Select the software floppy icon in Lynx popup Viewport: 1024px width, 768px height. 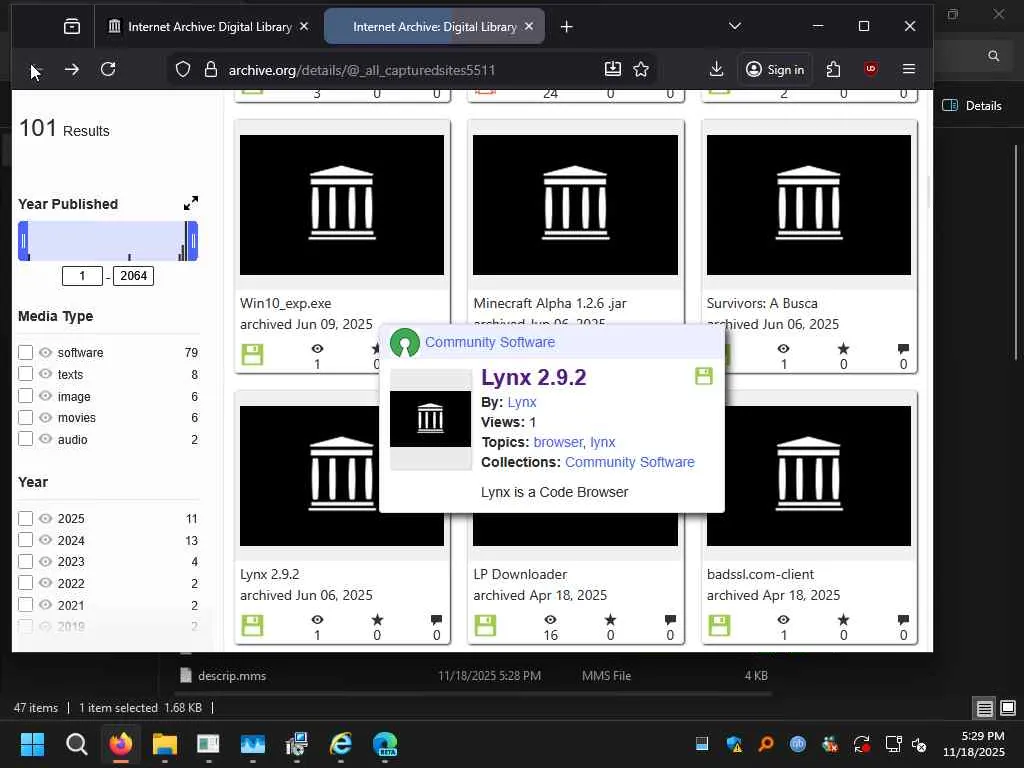point(703,376)
